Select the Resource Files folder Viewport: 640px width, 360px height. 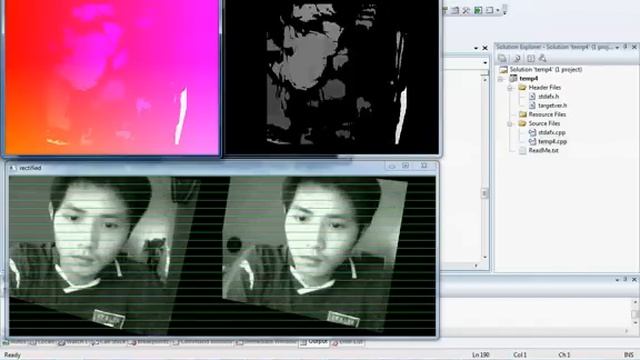tap(547, 115)
